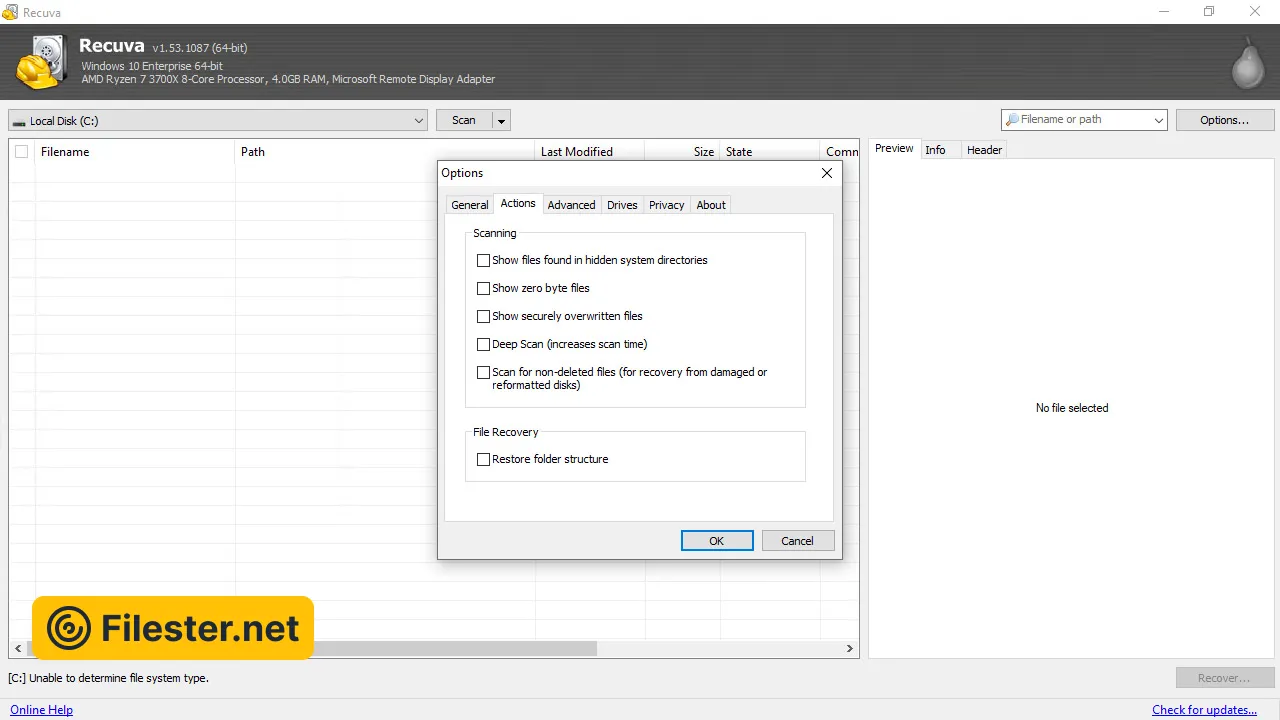Tick the Show zero byte files checkbox
1280x720 pixels.
(484, 288)
